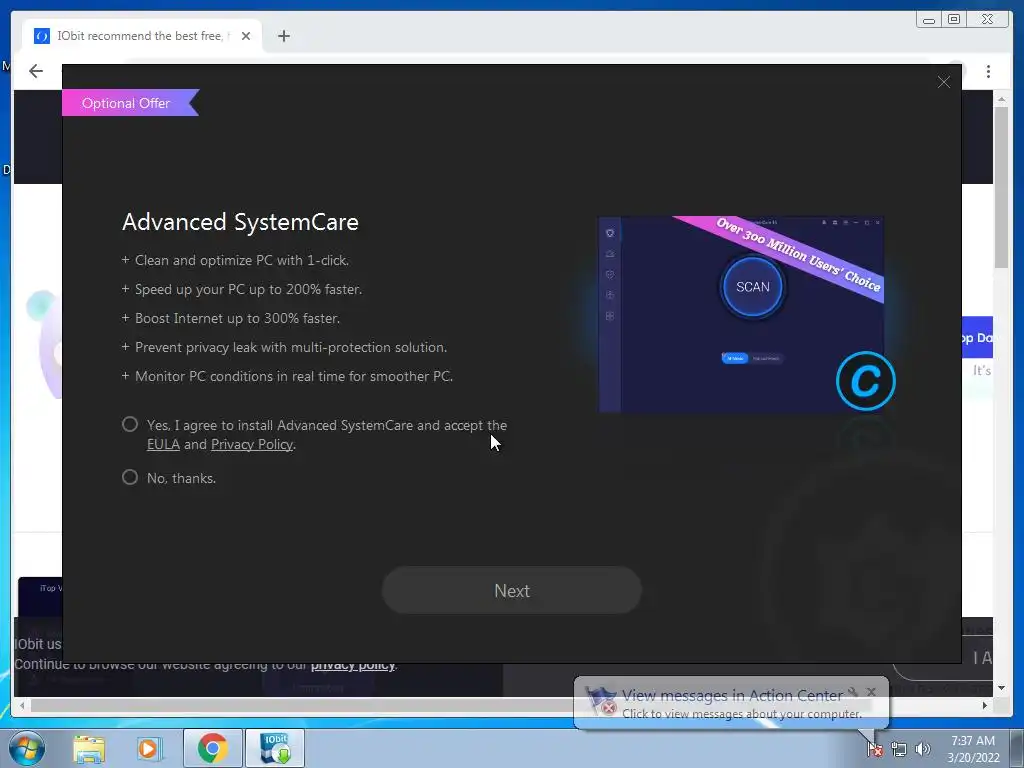Viewport: 1024px width, 768px height.
Task: Open the Privacy Policy link in offer
Action: point(252,444)
